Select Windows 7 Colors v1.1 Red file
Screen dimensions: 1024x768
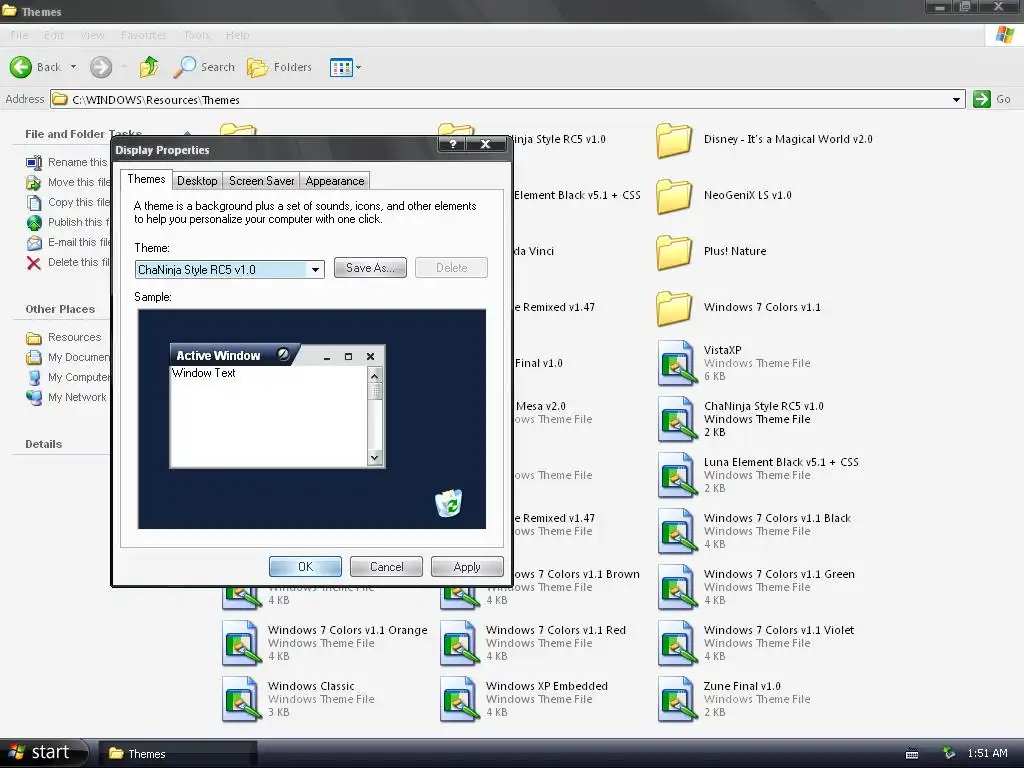(533, 643)
